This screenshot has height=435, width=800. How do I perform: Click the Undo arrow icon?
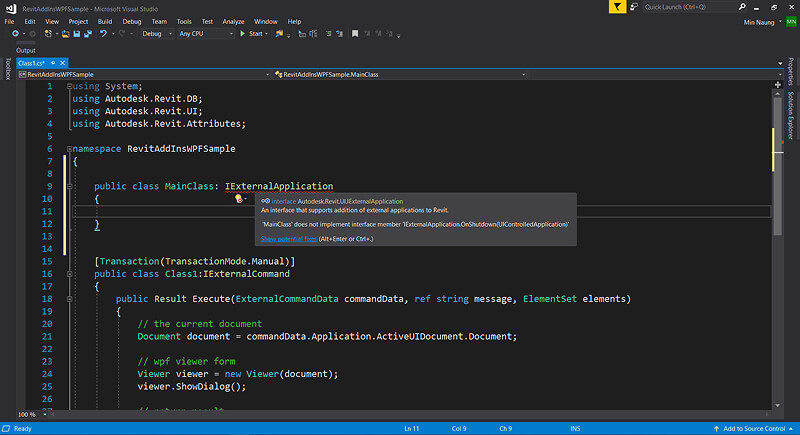(x=103, y=33)
